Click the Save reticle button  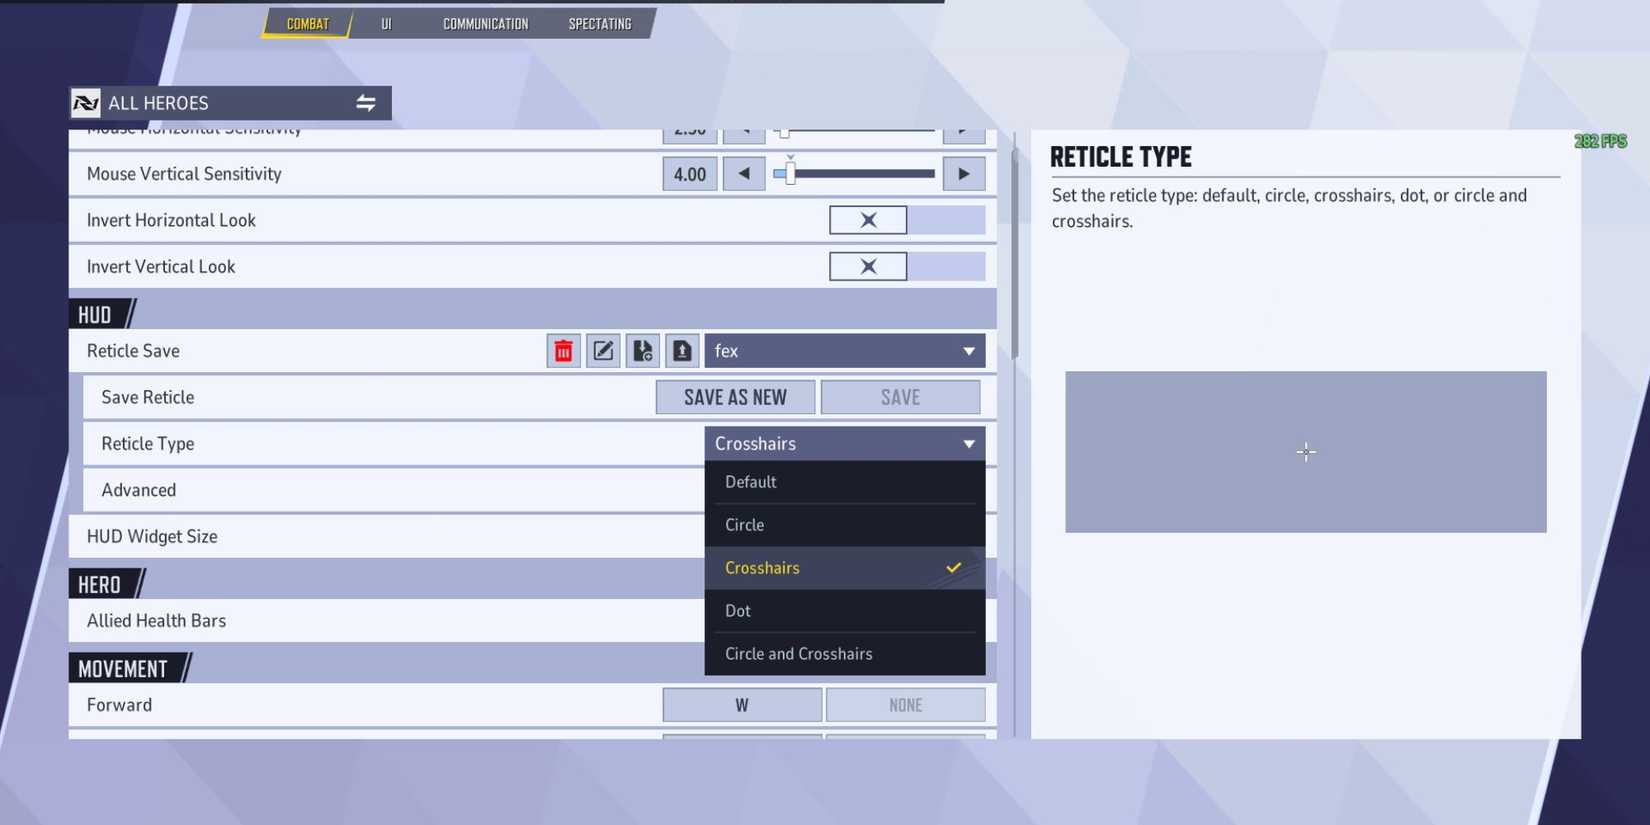[900, 397]
